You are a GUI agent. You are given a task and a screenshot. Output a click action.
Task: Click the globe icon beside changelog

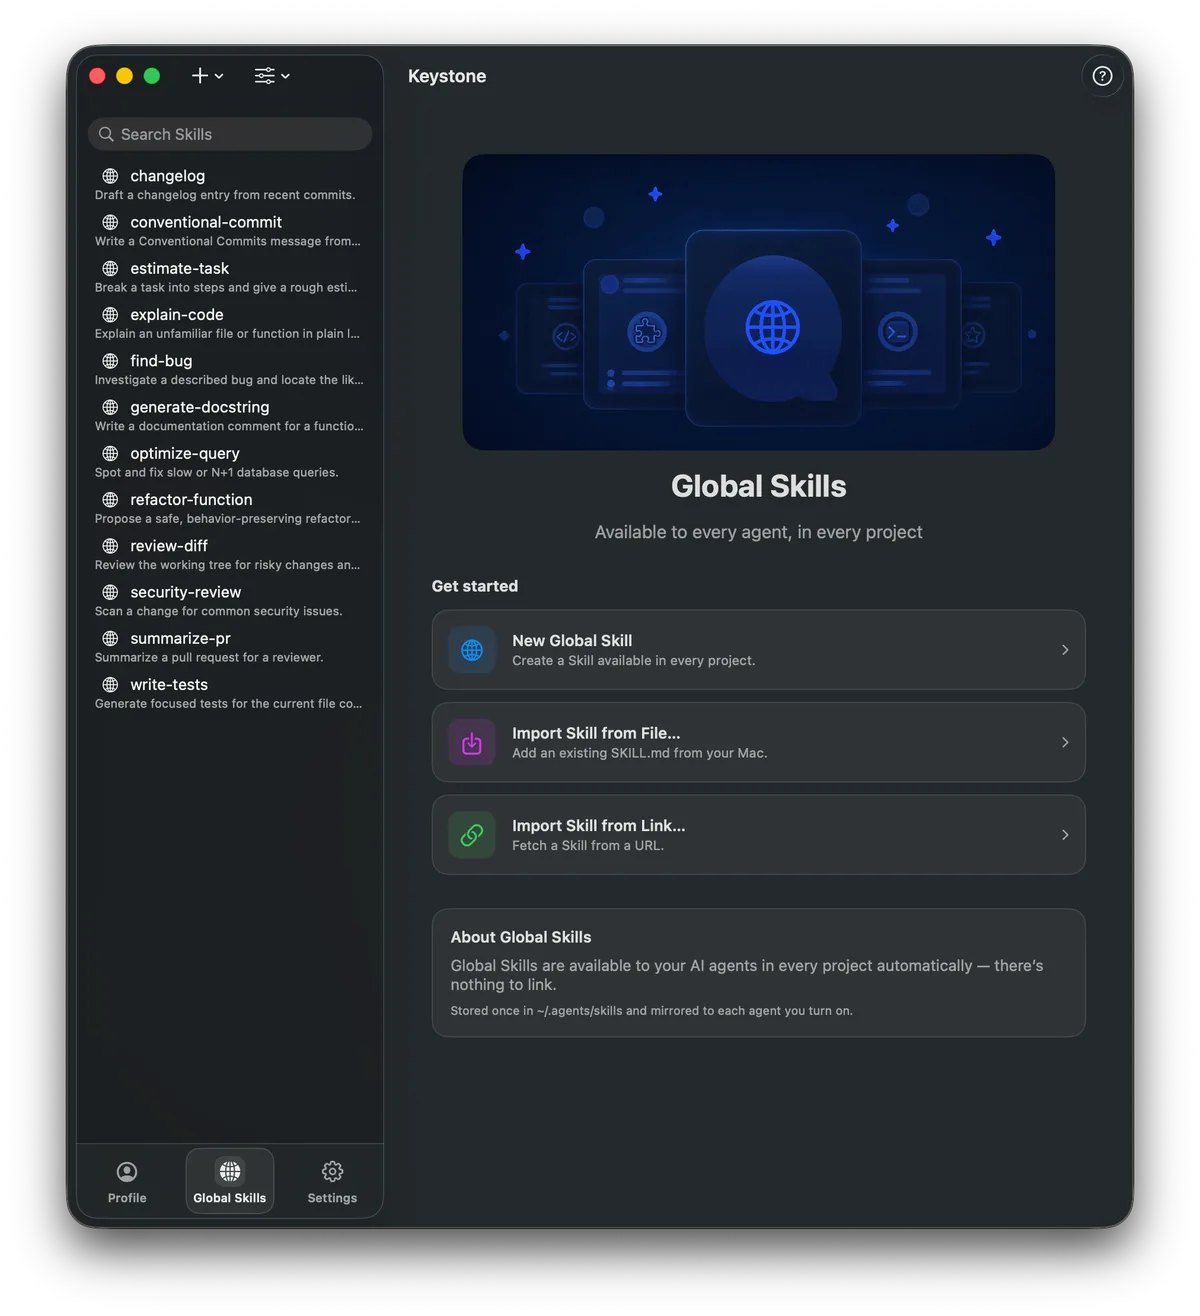[110, 176]
